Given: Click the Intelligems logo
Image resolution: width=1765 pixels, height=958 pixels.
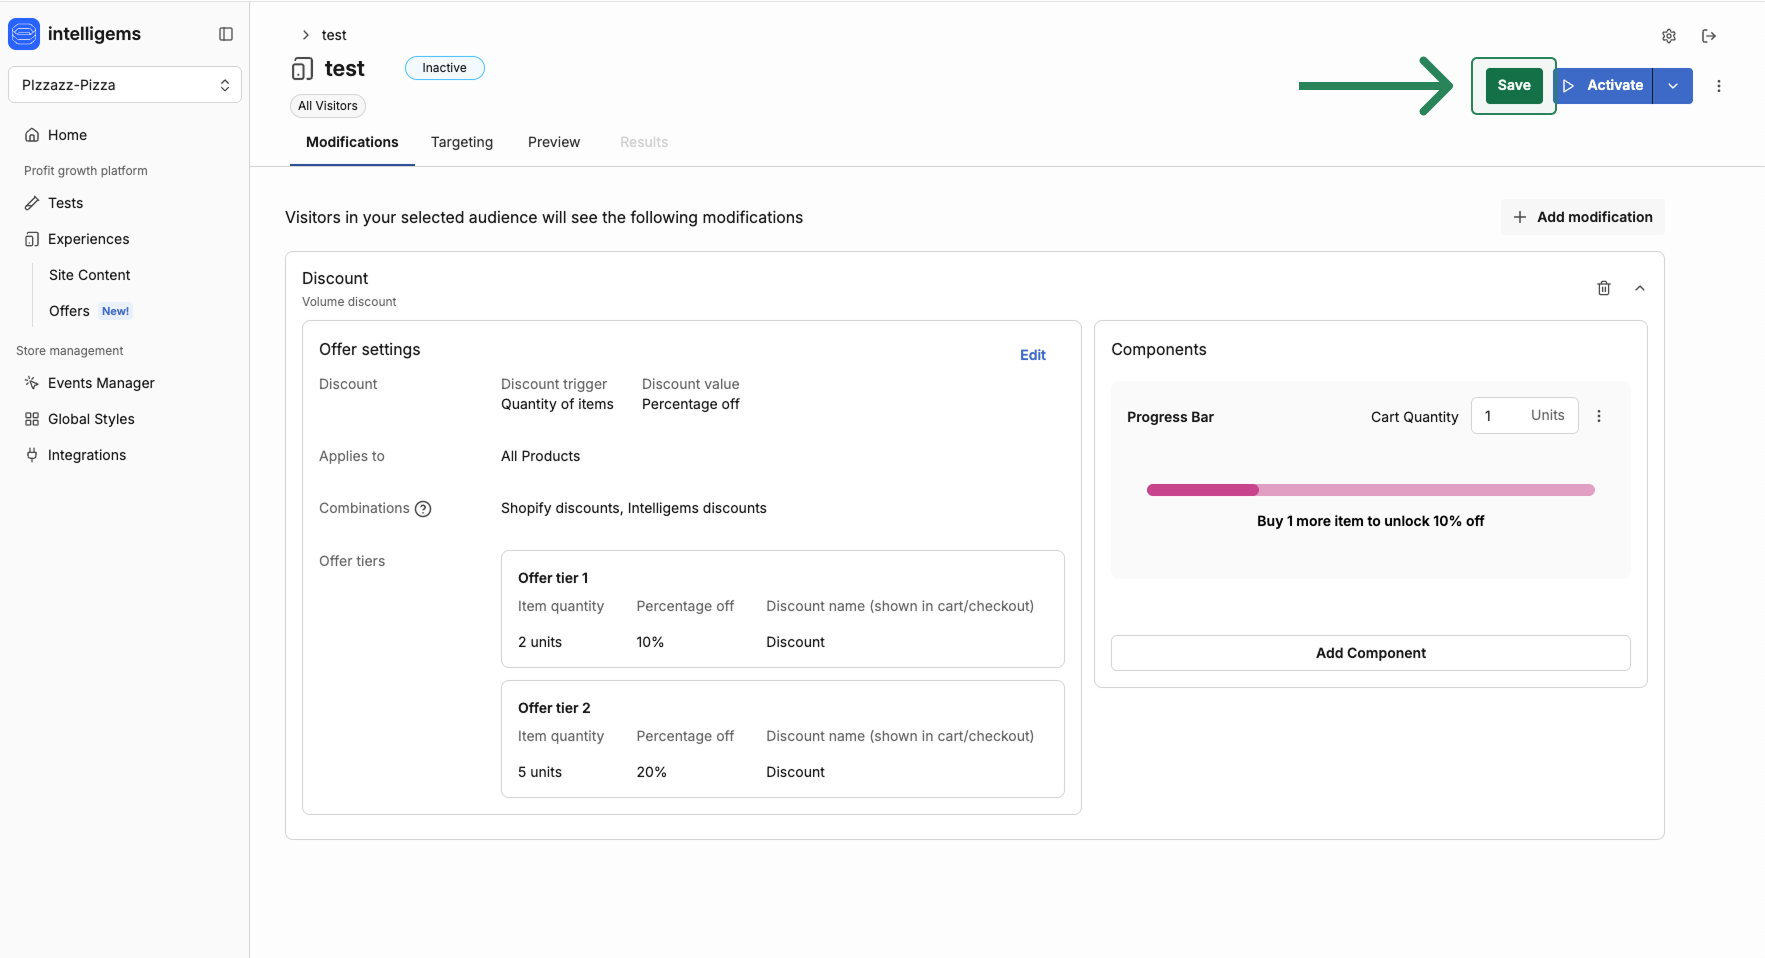Looking at the screenshot, I should pos(24,34).
